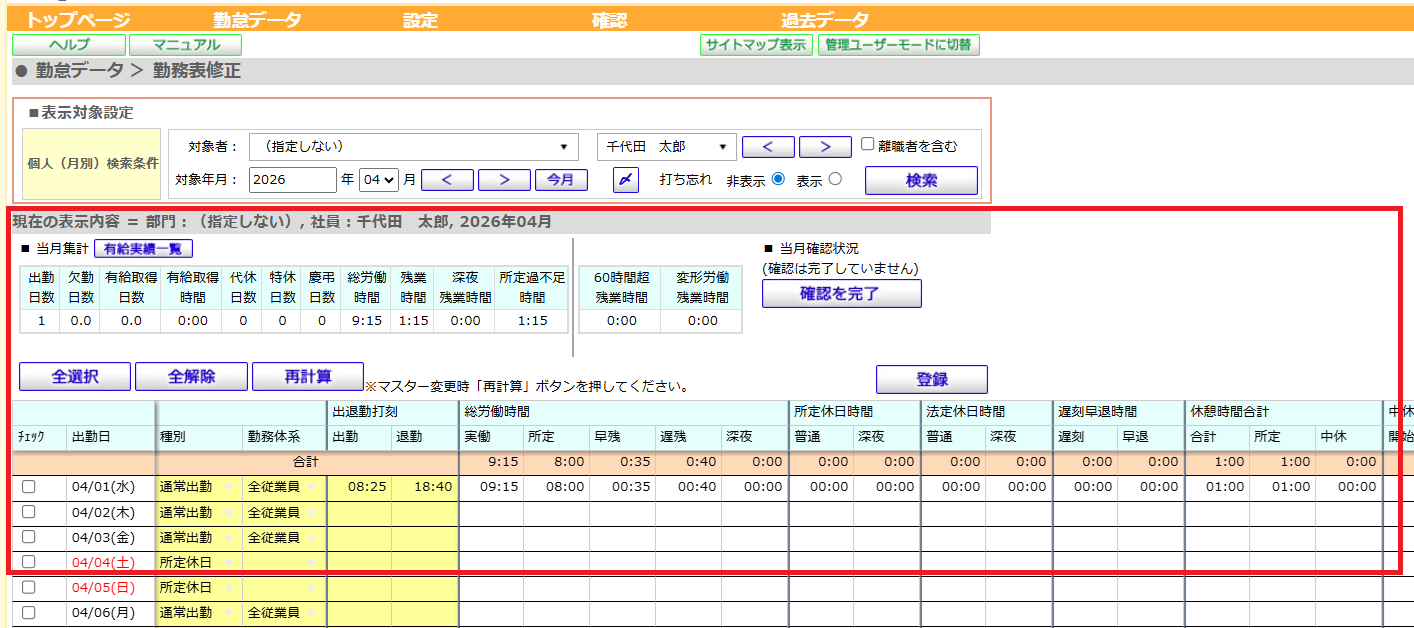
Task: Open 種別 arrow for 04/01 row
Action: click(x=230, y=487)
